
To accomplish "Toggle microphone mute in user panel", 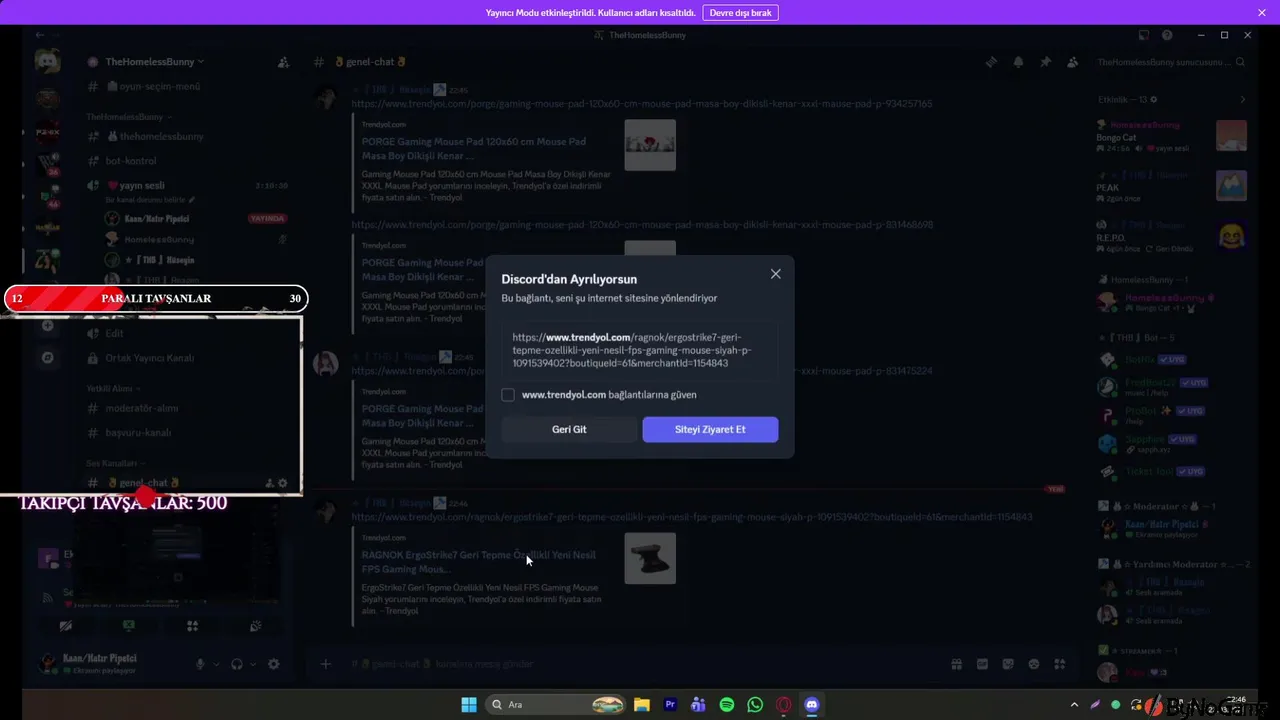I will click(x=200, y=664).
